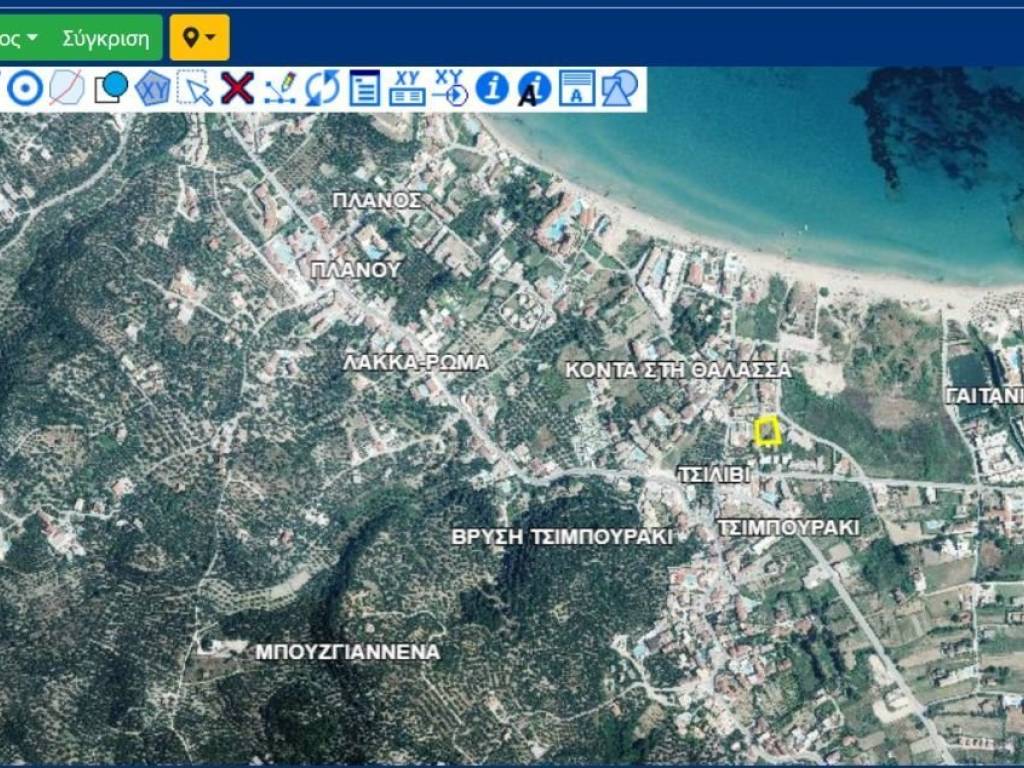Select the XY polygon coordinates tool
Image resolution: width=1024 pixels, height=768 pixels.
[153, 89]
